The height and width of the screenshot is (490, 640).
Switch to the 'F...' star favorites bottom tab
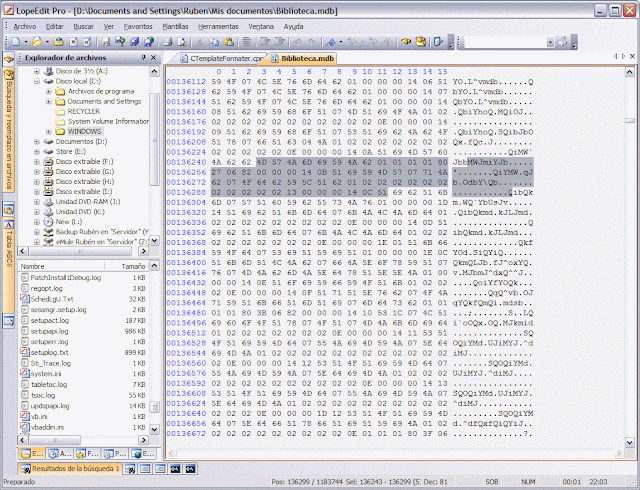[x=87, y=454]
